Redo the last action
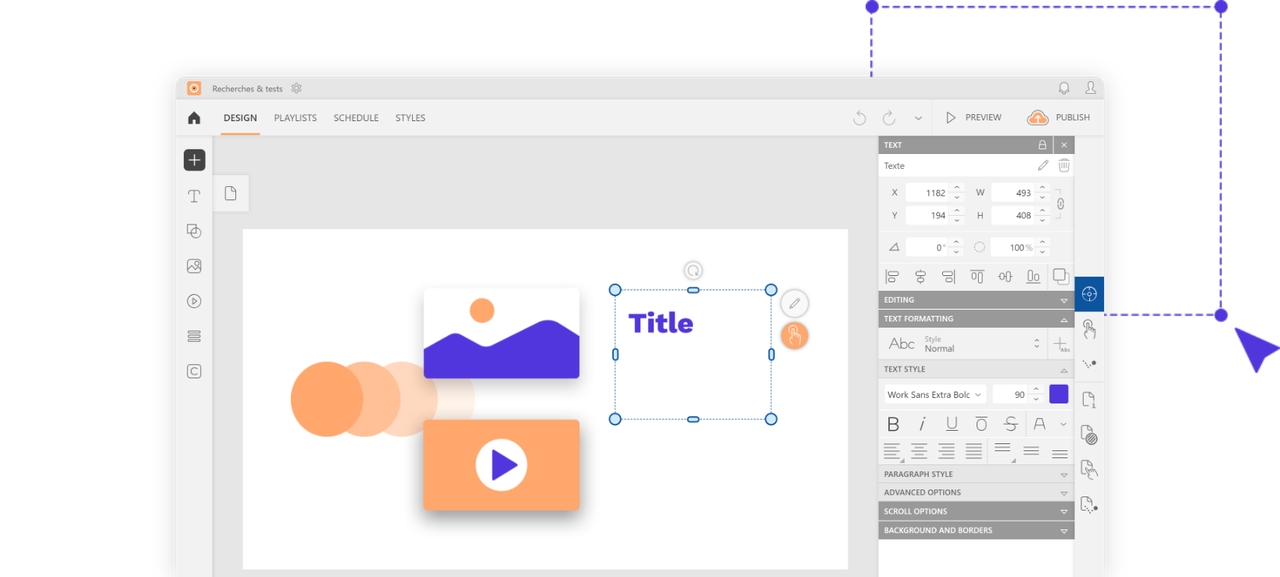This screenshot has height=577, width=1280. click(889, 118)
